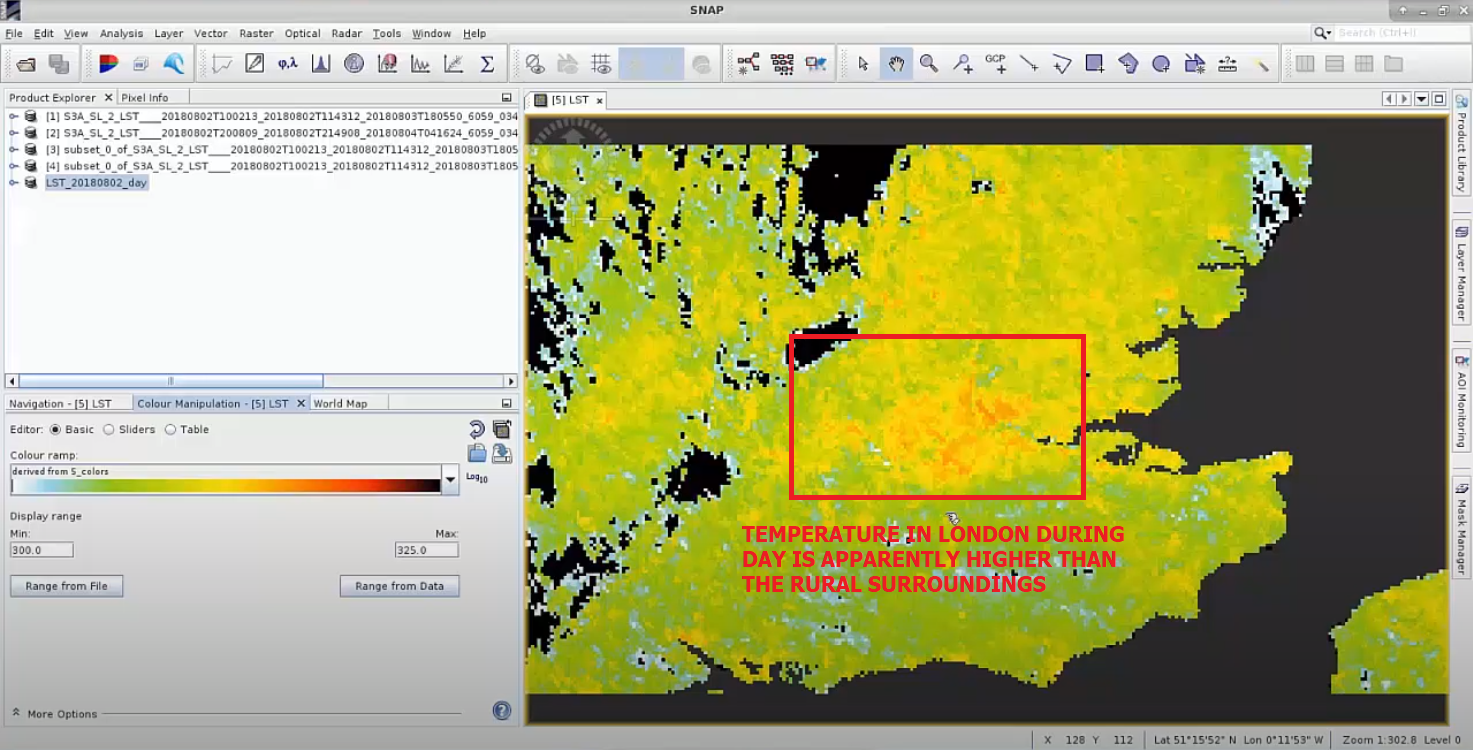1473x750 pixels.
Task: Select the Draw Line tool
Action: coord(1028,64)
